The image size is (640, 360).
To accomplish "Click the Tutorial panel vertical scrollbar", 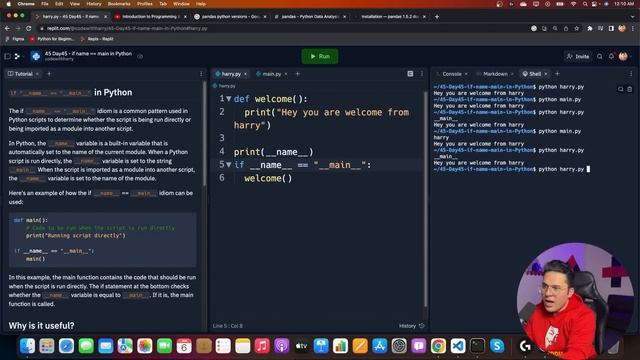I will (204, 134).
